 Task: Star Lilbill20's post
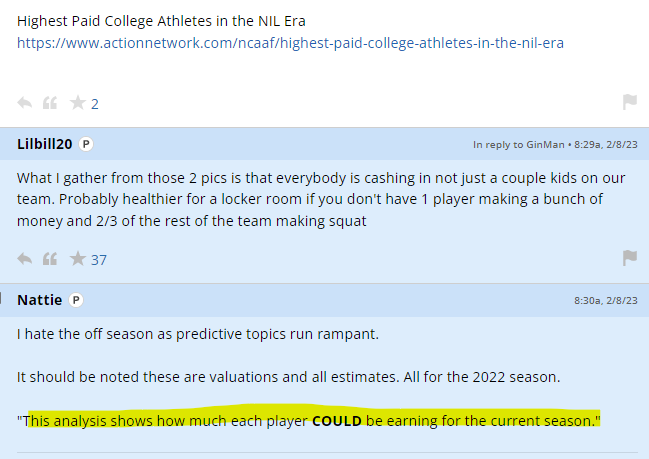coord(76,259)
